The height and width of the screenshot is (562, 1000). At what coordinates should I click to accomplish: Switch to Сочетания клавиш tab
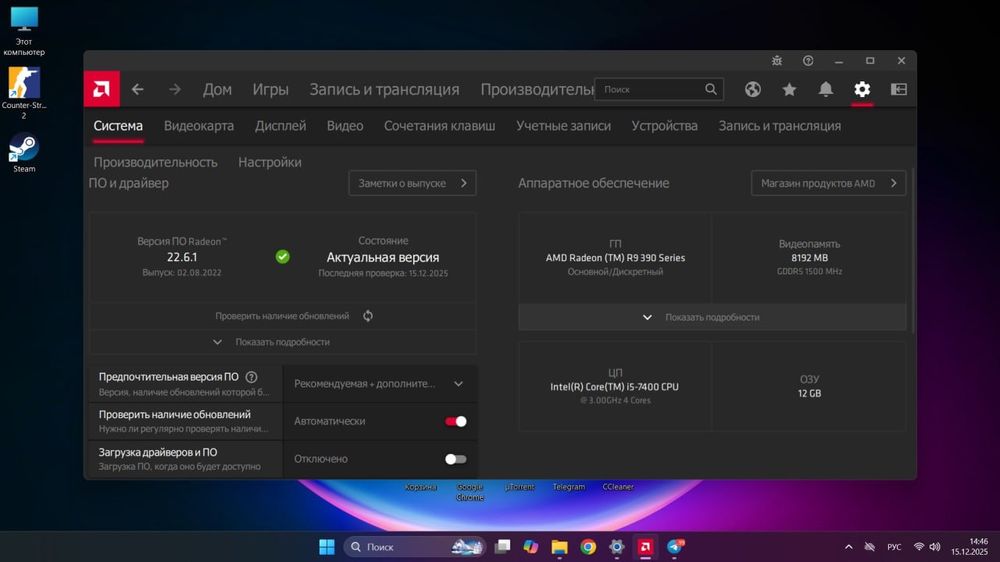click(x=439, y=126)
